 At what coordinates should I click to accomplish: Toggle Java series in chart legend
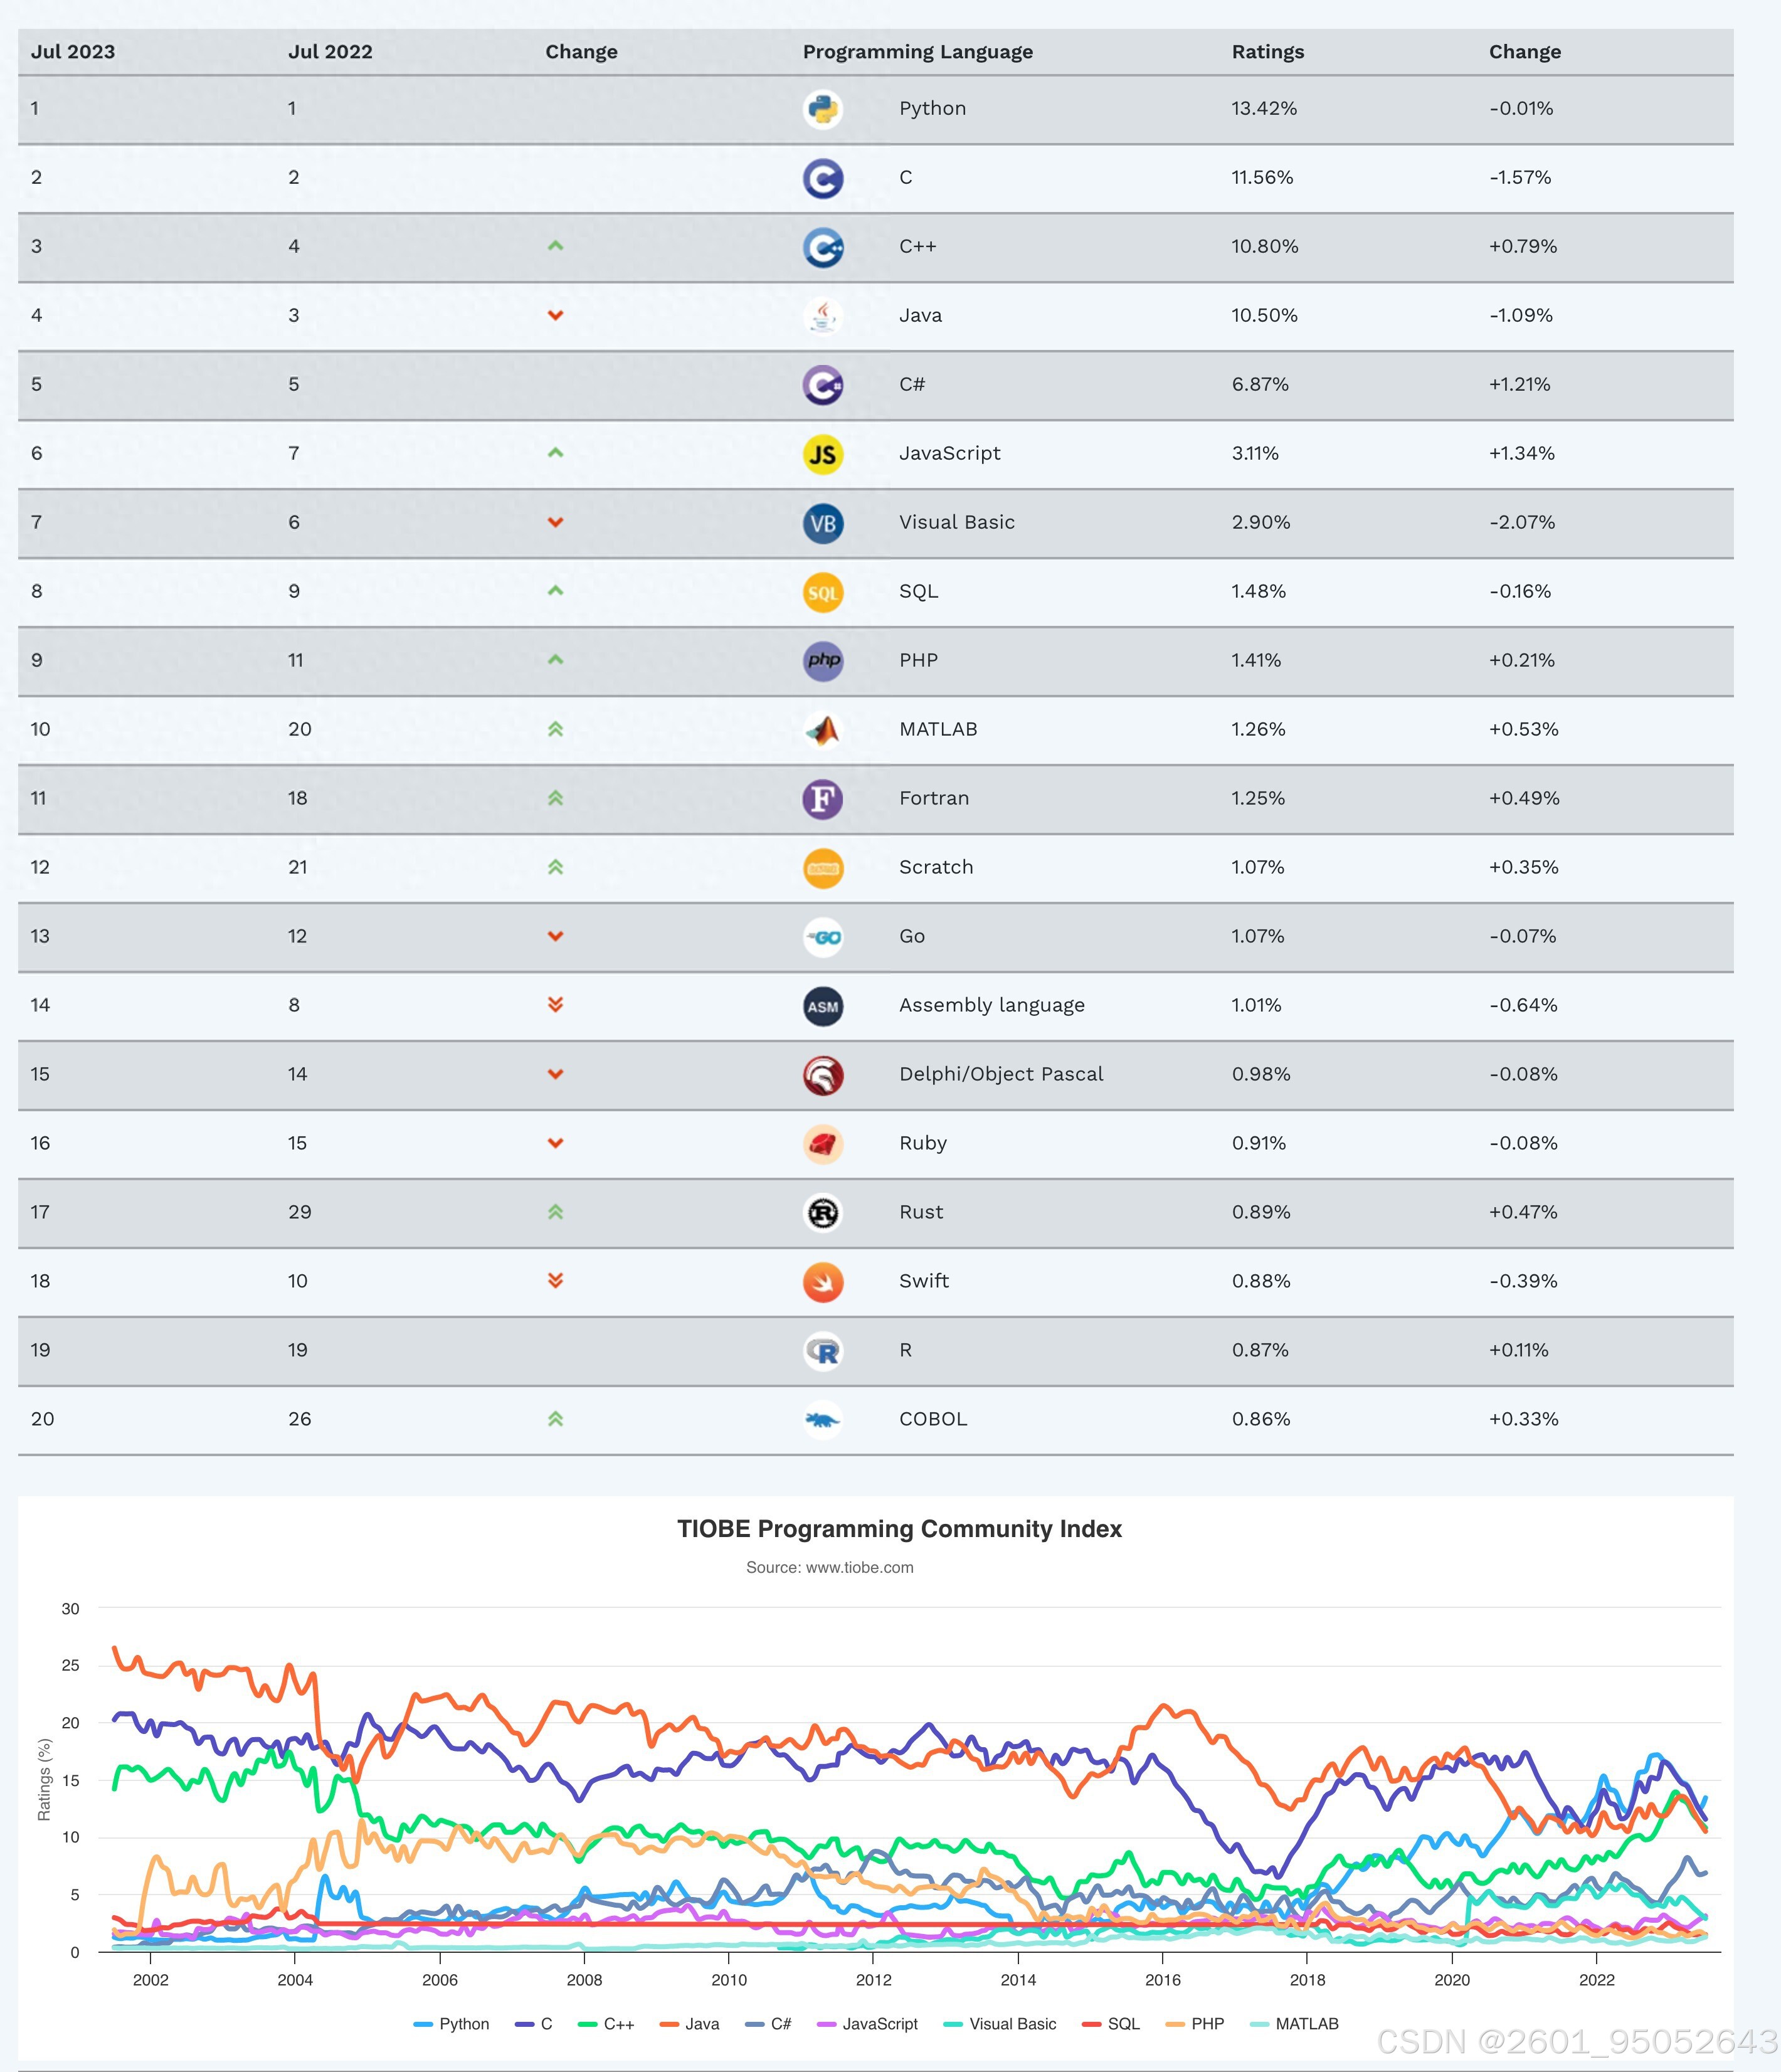click(x=689, y=2023)
